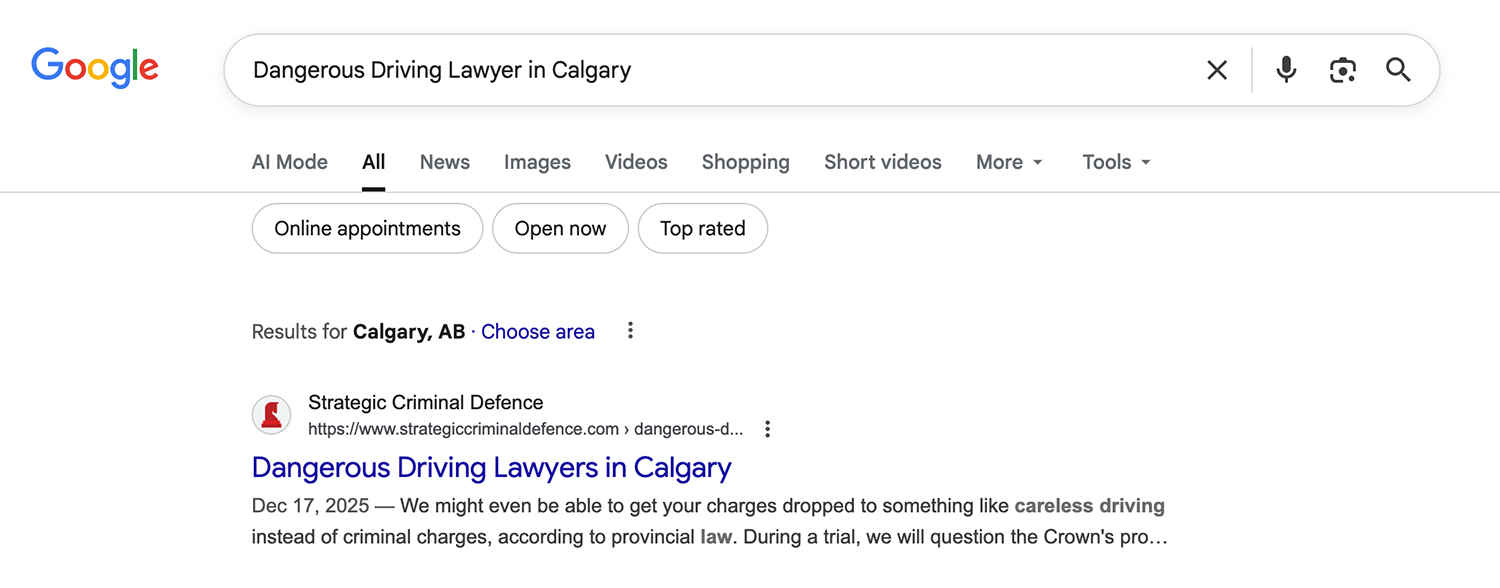1500x588 pixels.
Task: Click the Strategic Criminal Defence favicon
Action: coord(270,414)
